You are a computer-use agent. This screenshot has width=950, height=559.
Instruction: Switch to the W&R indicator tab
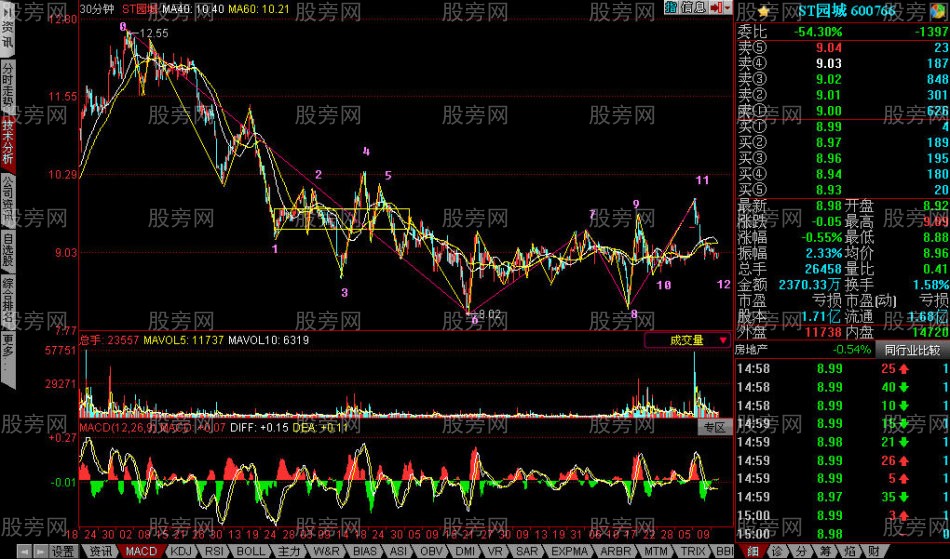coord(327,552)
